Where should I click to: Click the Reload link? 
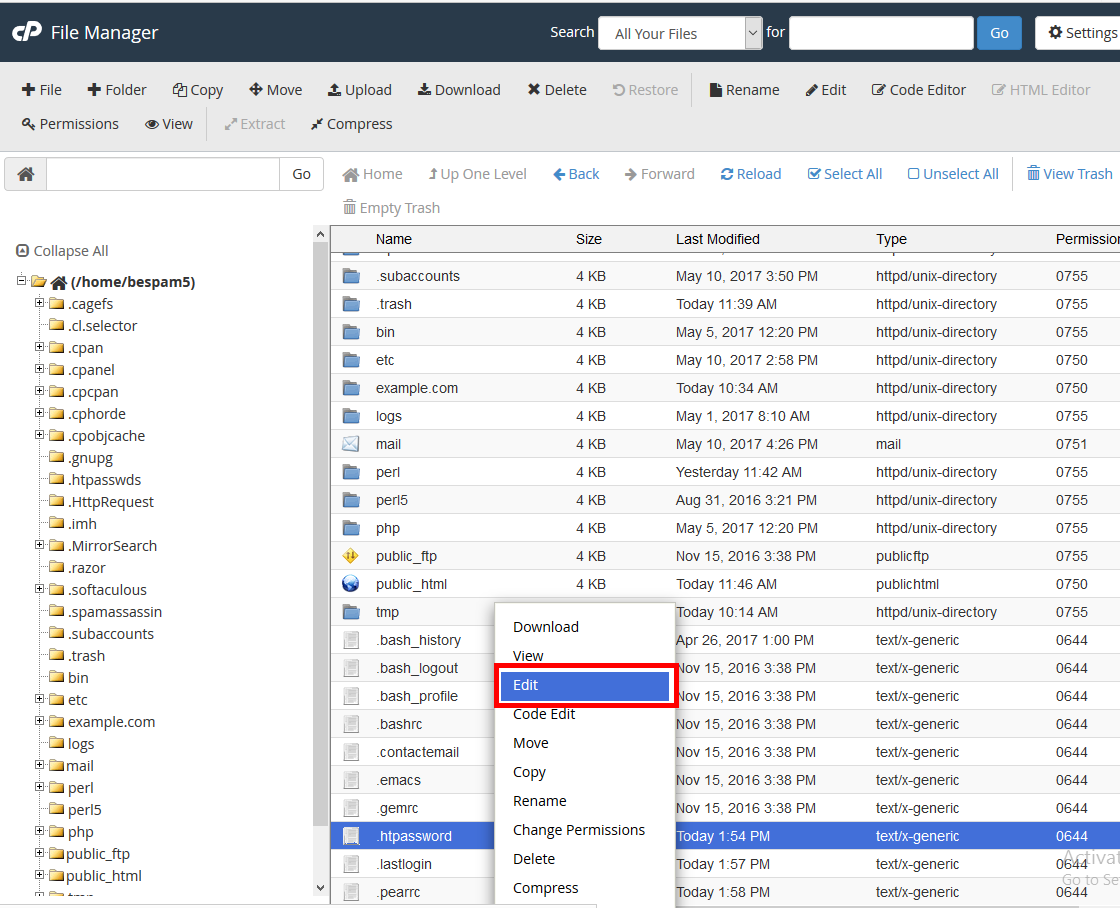(750, 174)
